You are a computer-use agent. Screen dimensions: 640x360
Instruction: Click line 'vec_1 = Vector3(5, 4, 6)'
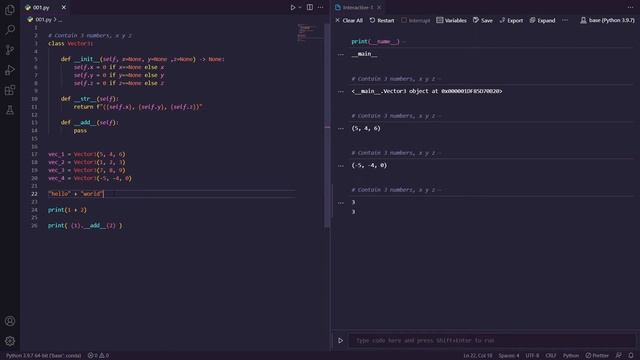87,154
